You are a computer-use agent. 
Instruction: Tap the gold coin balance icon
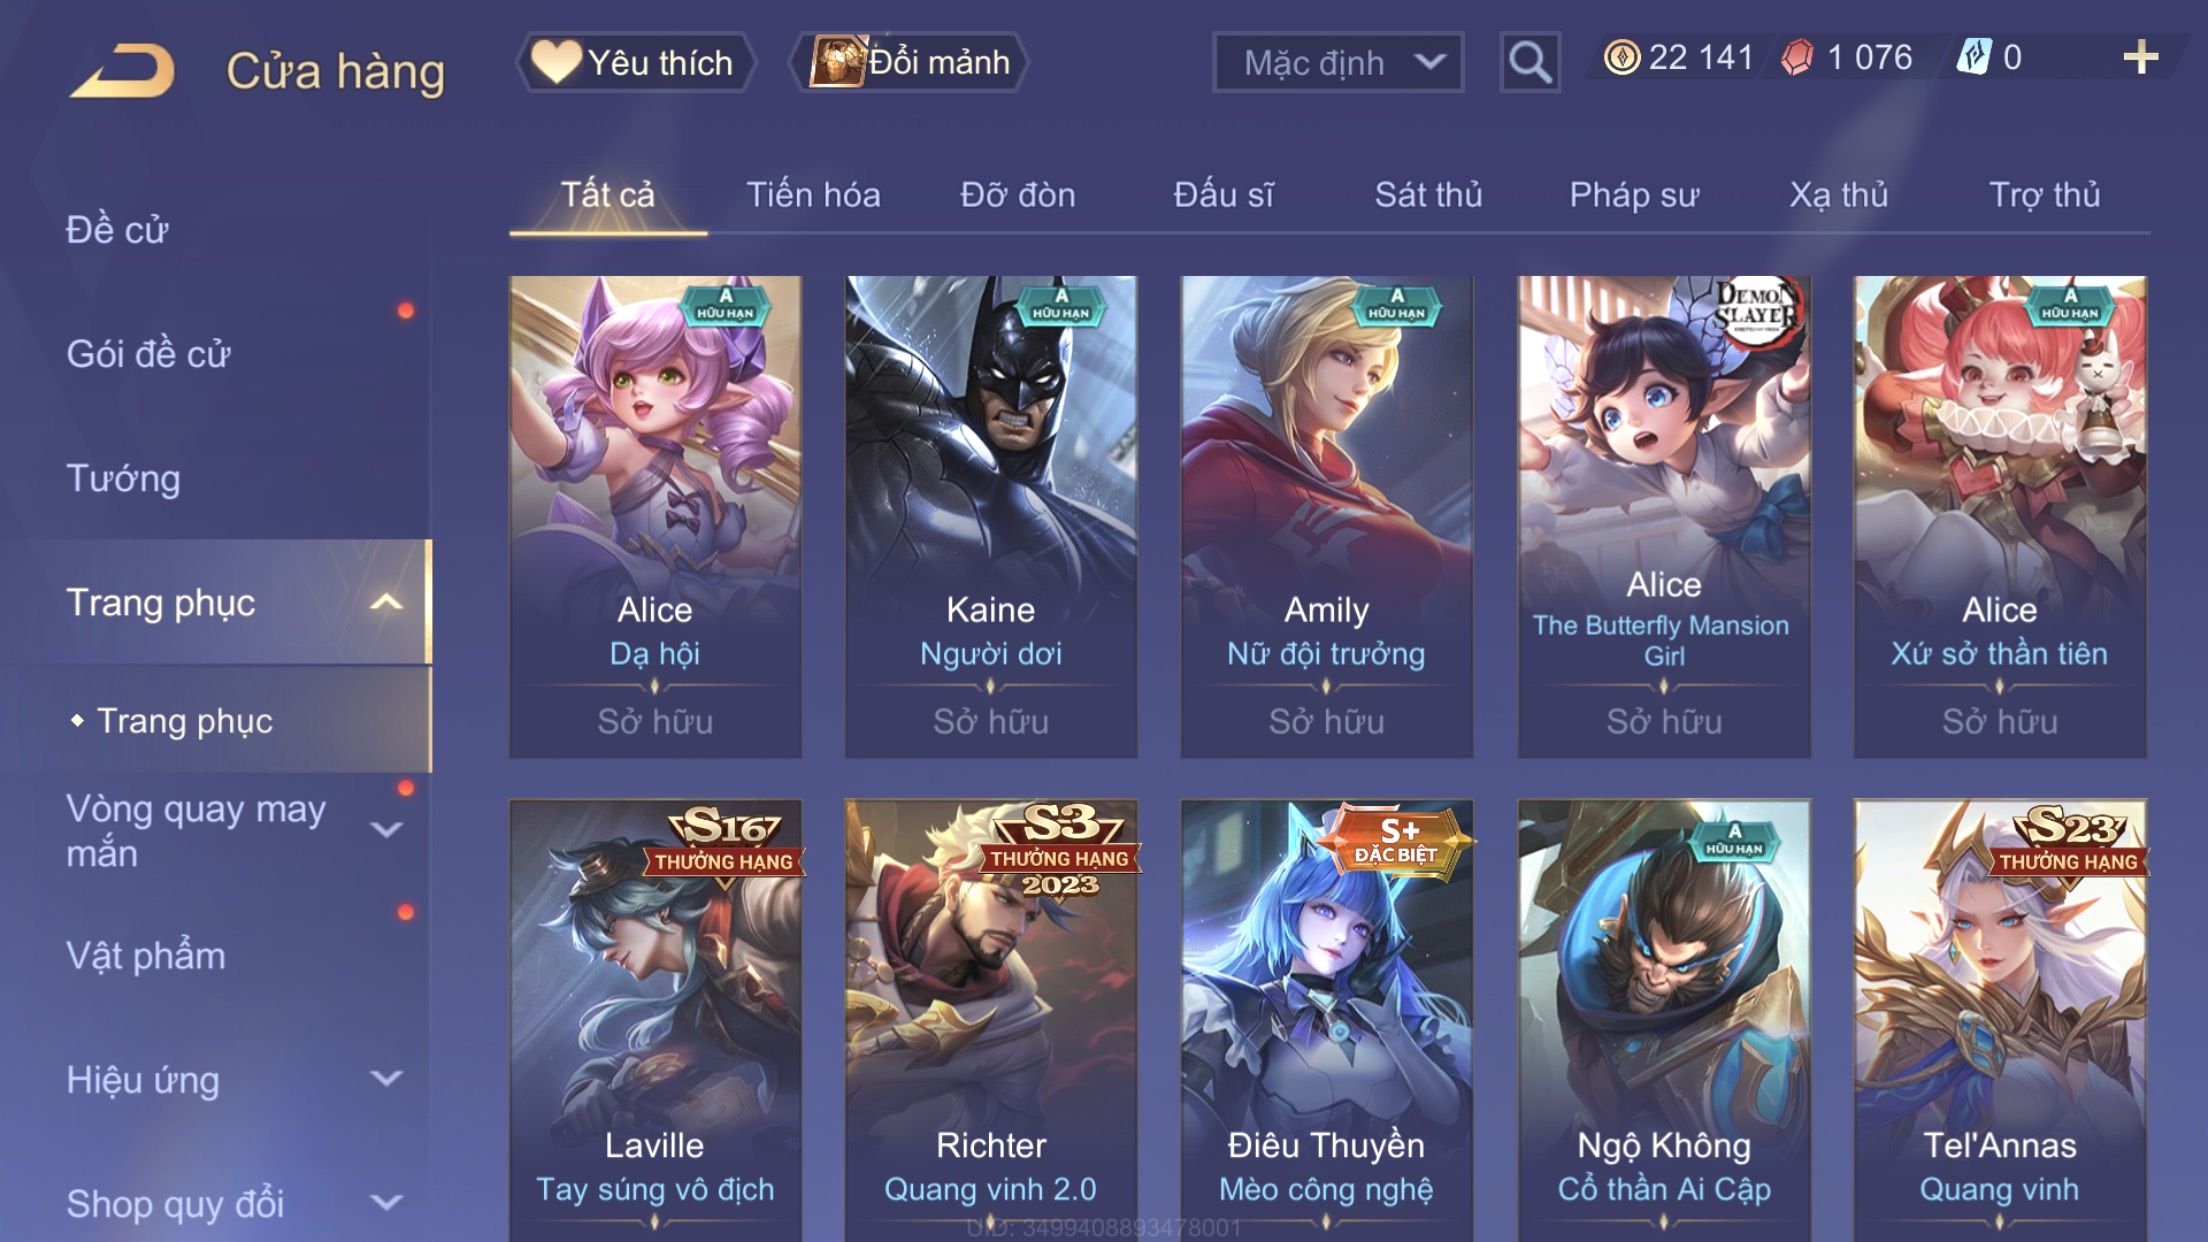(1621, 57)
